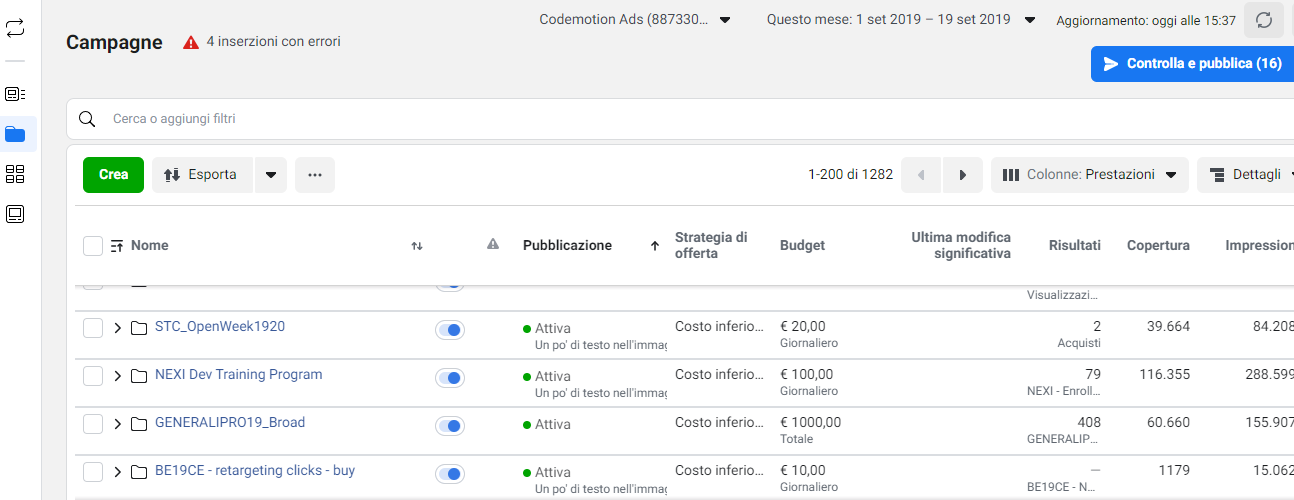
Task: Click the red error warning triangle
Action: pos(190,42)
